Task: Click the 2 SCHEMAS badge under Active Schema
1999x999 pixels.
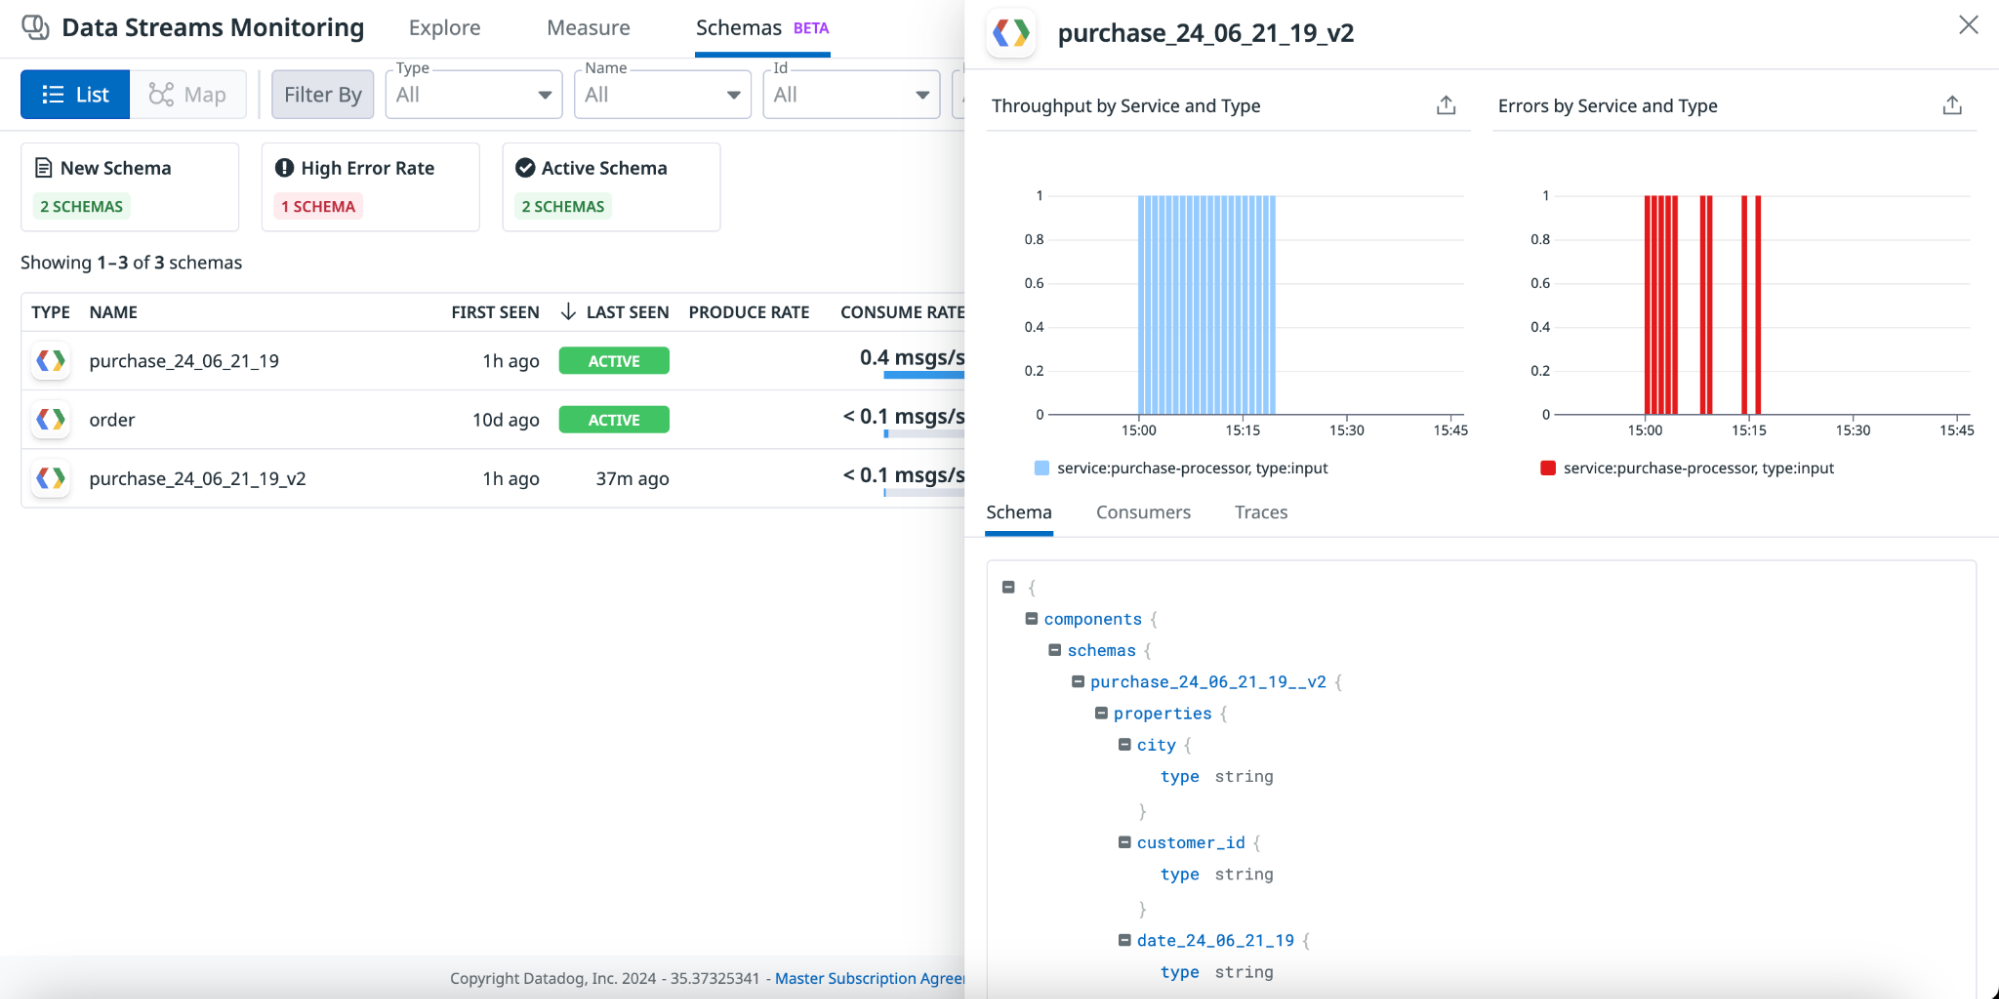Action: (x=563, y=206)
